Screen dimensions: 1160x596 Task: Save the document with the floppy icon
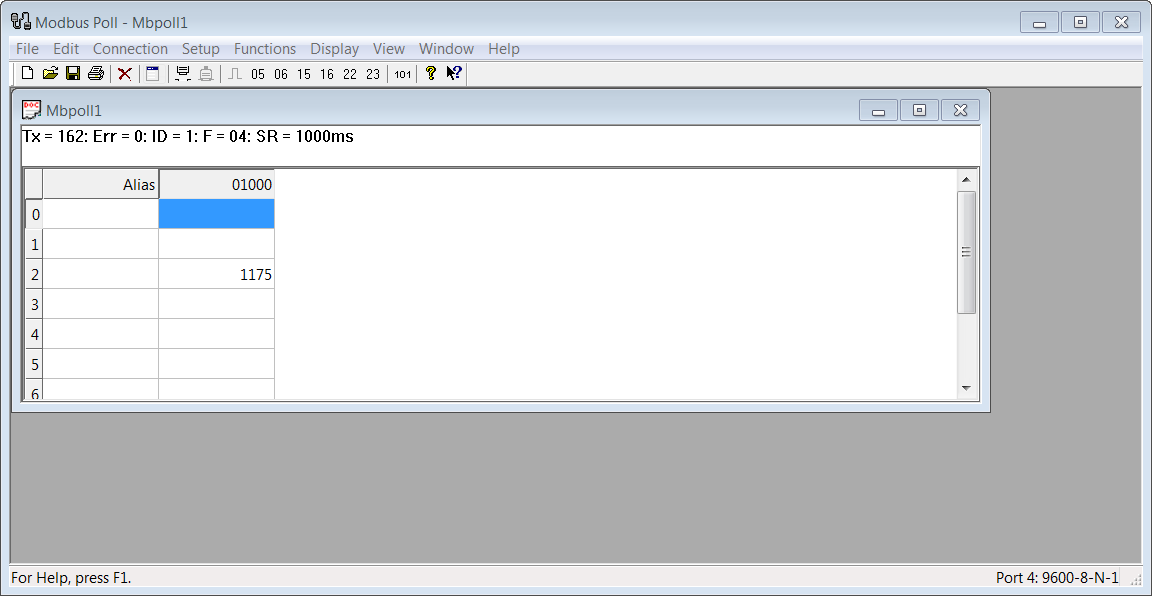point(72,73)
